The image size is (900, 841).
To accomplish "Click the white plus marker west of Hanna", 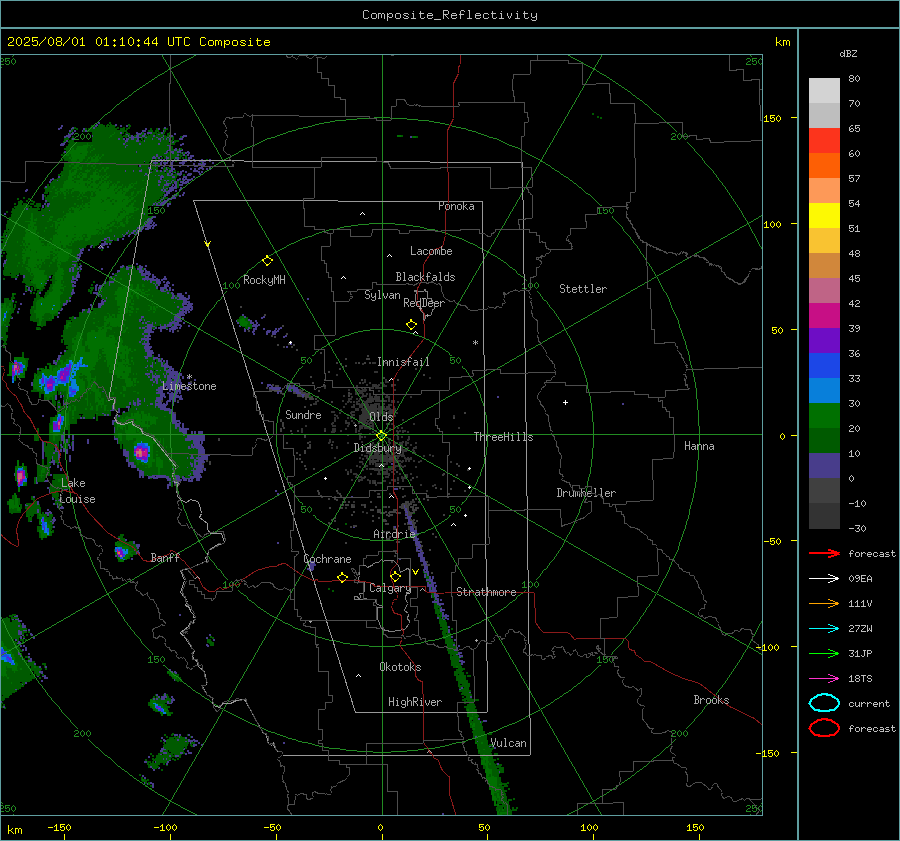I will click(565, 402).
